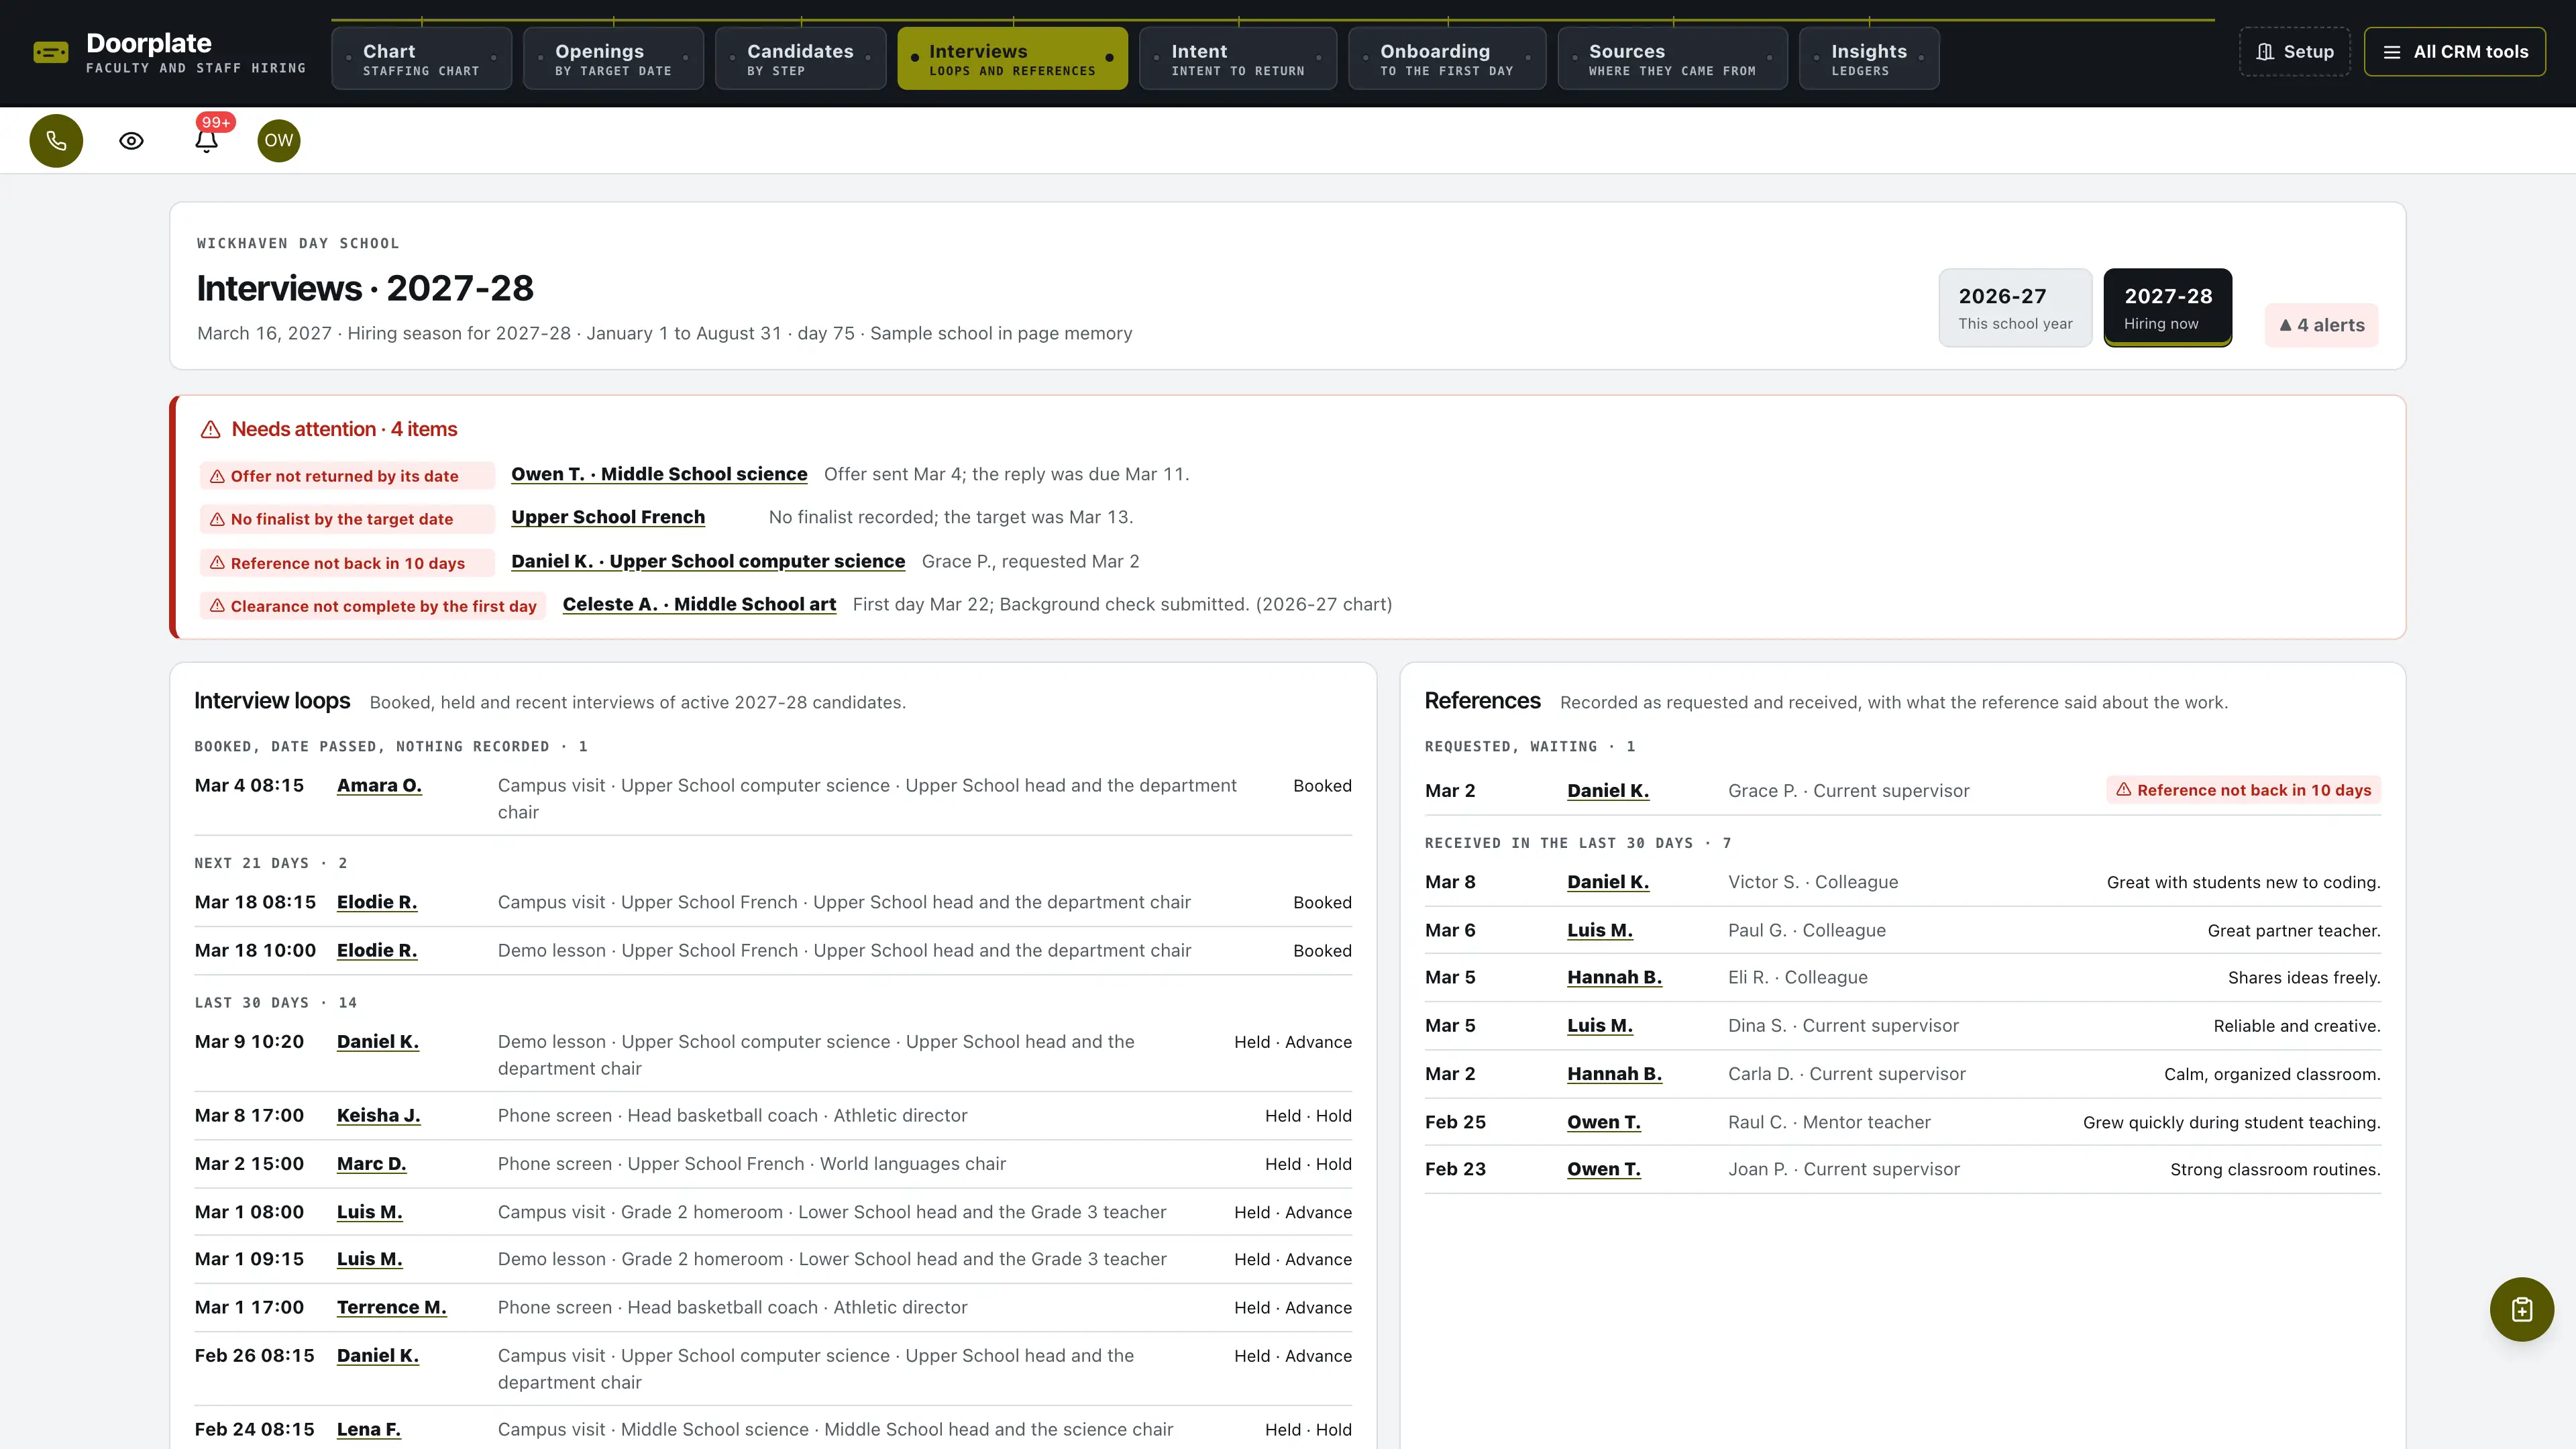The height and width of the screenshot is (1449, 2576).
Task: Open Luis M. on the Paul G. reference row
Action: click(x=1599, y=930)
